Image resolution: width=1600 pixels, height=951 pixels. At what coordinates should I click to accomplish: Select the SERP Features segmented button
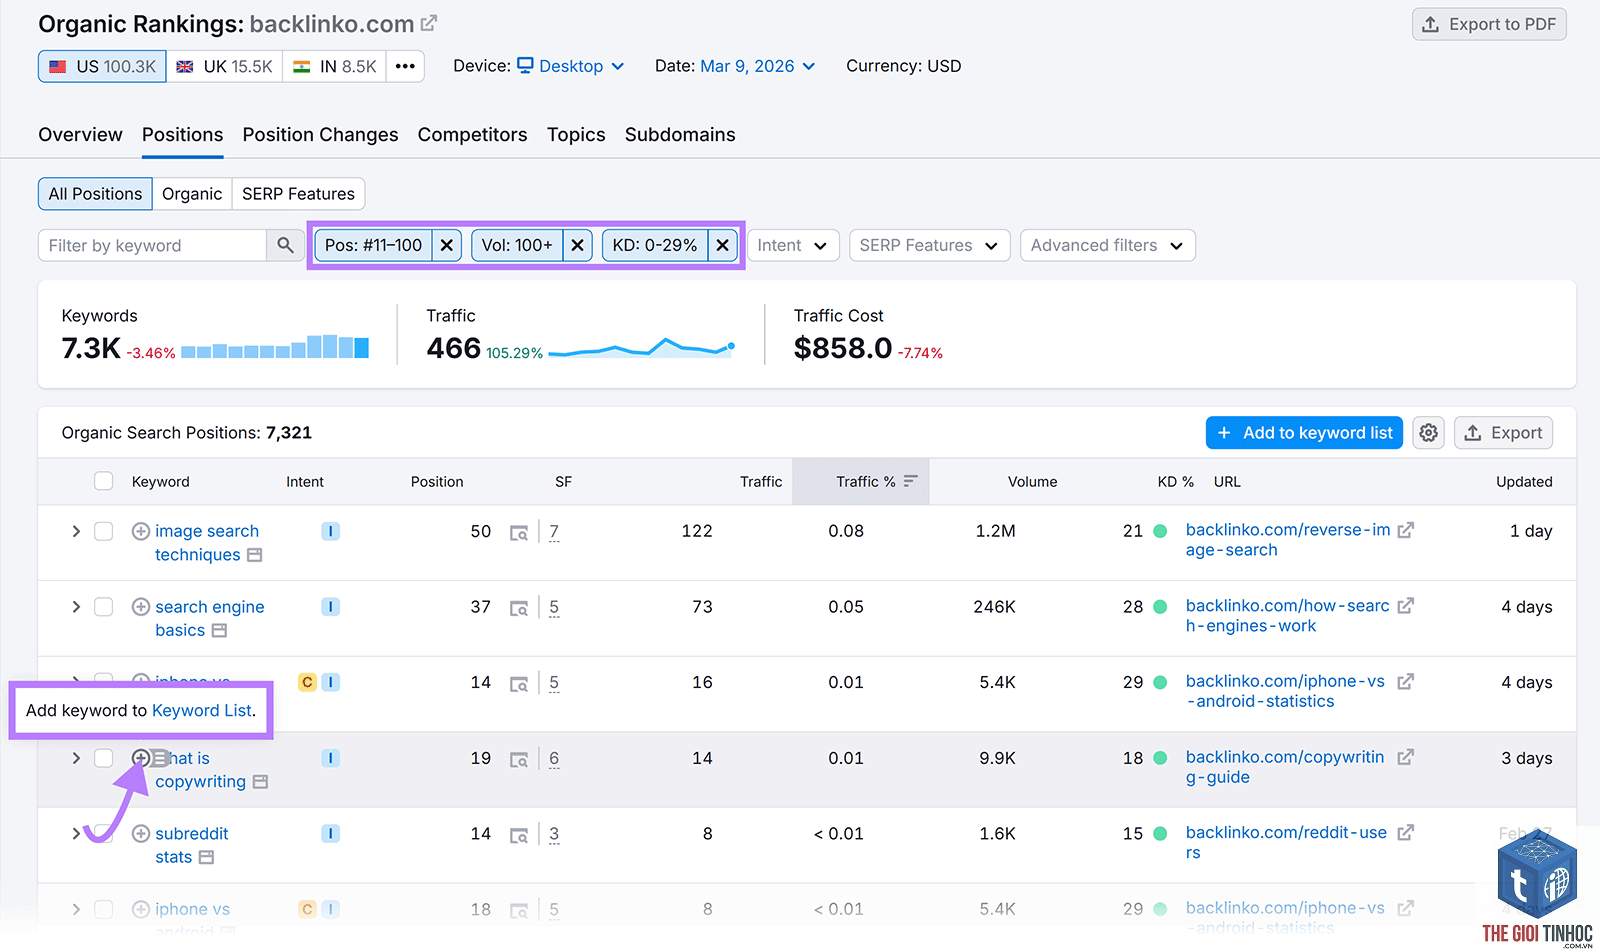click(298, 194)
